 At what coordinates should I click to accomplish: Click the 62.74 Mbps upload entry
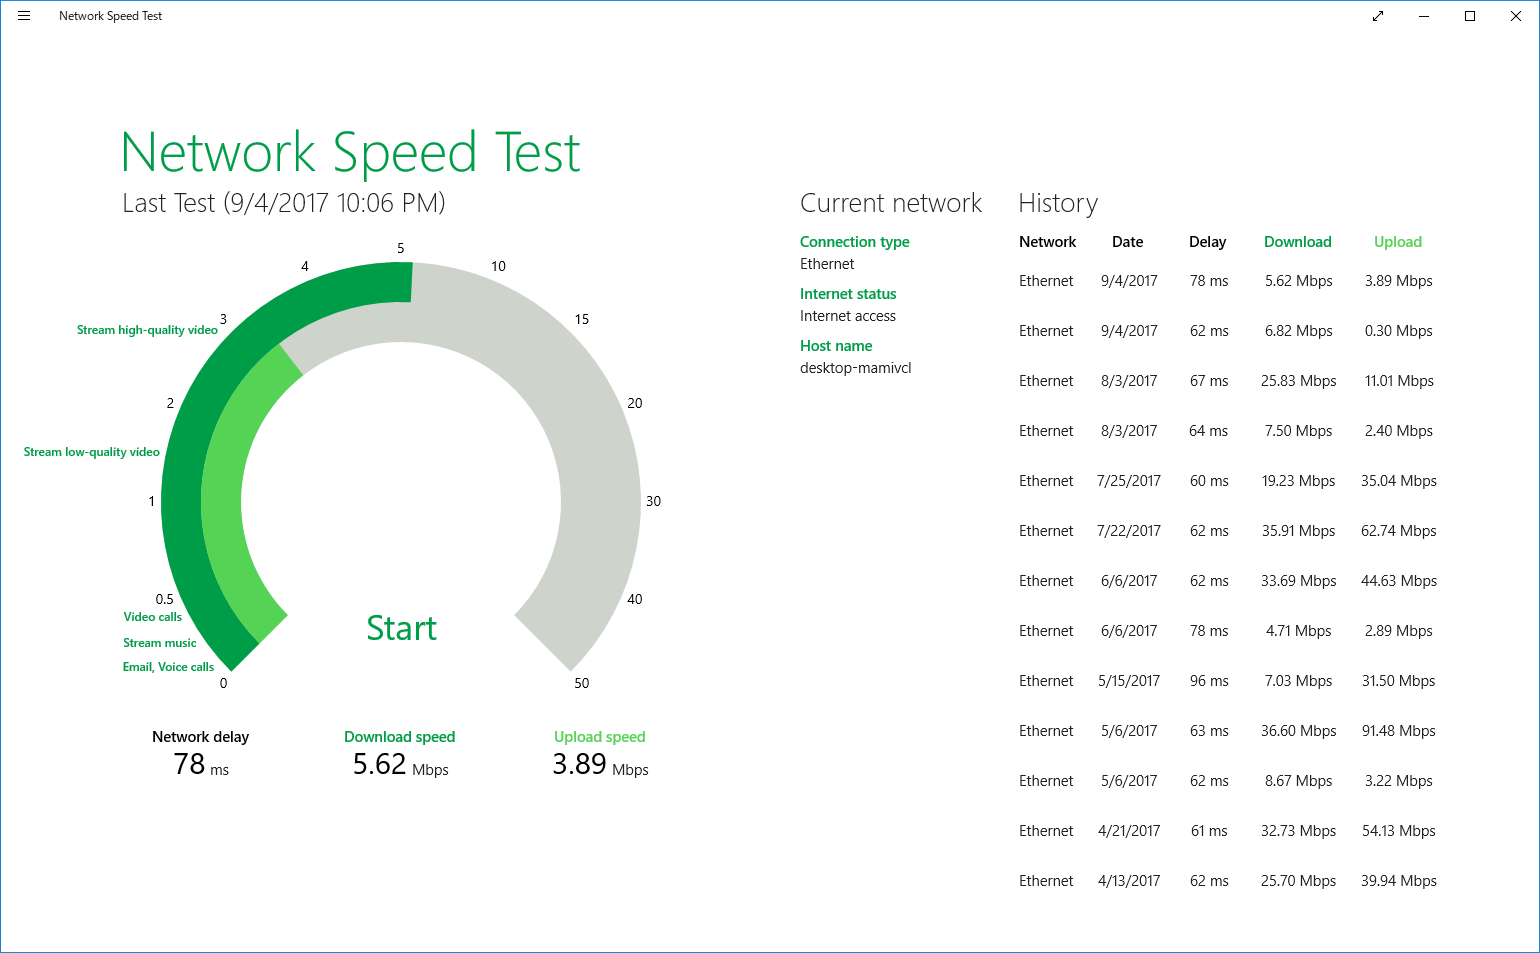pyautogui.click(x=1399, y=531)
